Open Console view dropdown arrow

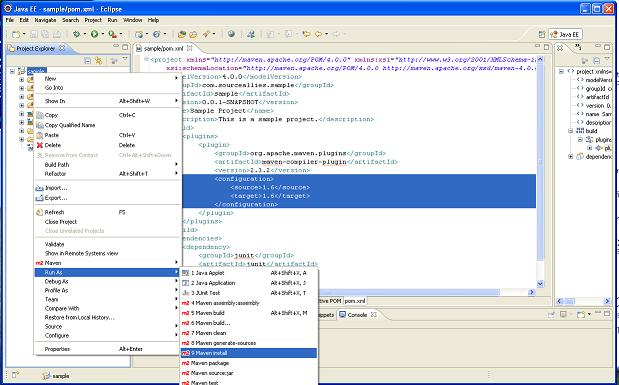tap(589, 315)
